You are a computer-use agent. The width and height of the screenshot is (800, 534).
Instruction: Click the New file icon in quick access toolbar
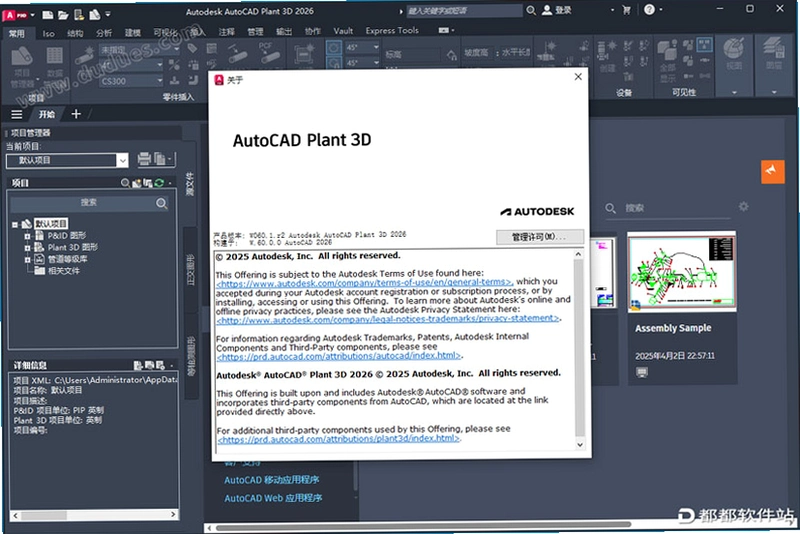click(x=47, y=15)
